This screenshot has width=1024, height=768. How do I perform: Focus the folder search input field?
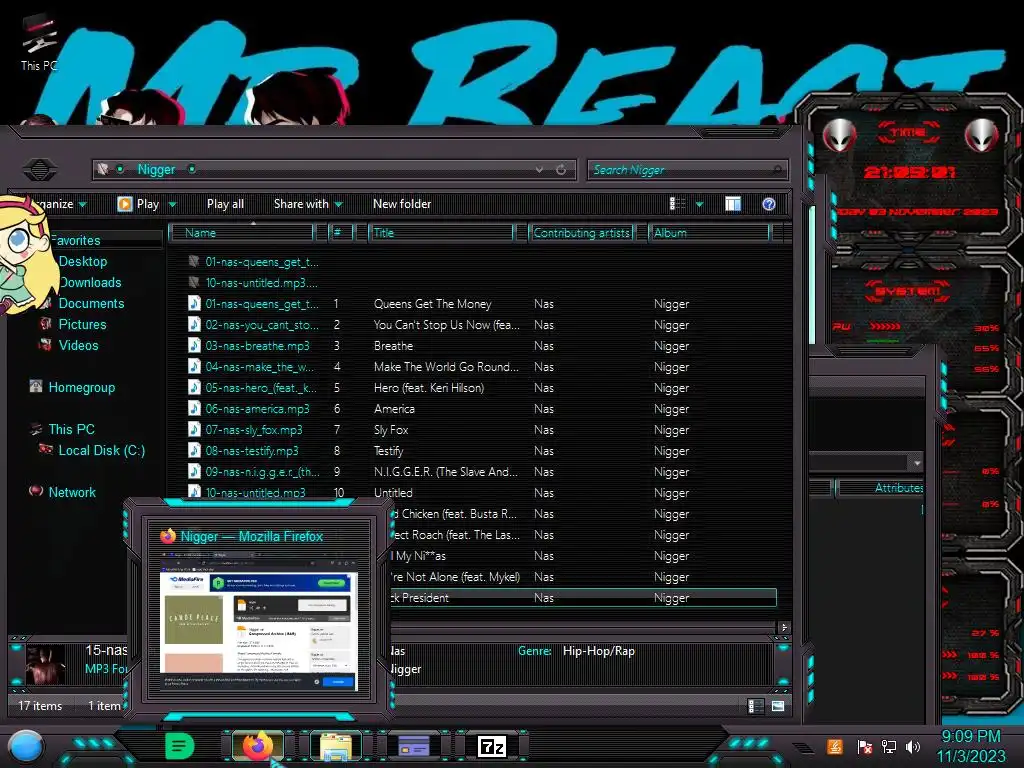point(688,170)
